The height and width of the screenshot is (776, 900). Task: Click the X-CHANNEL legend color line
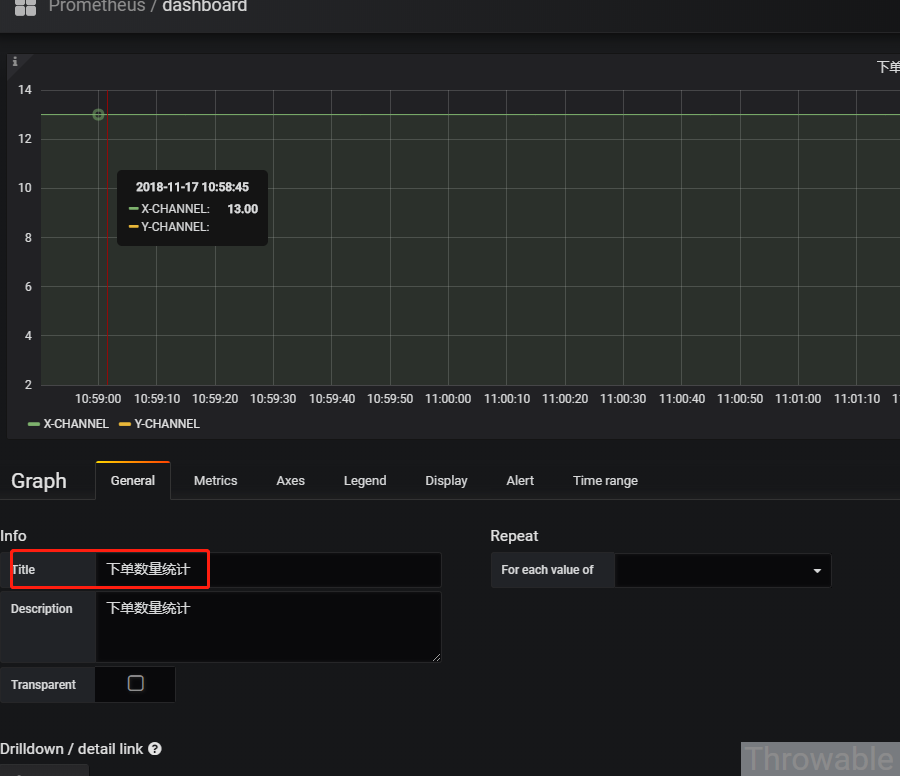34,424
